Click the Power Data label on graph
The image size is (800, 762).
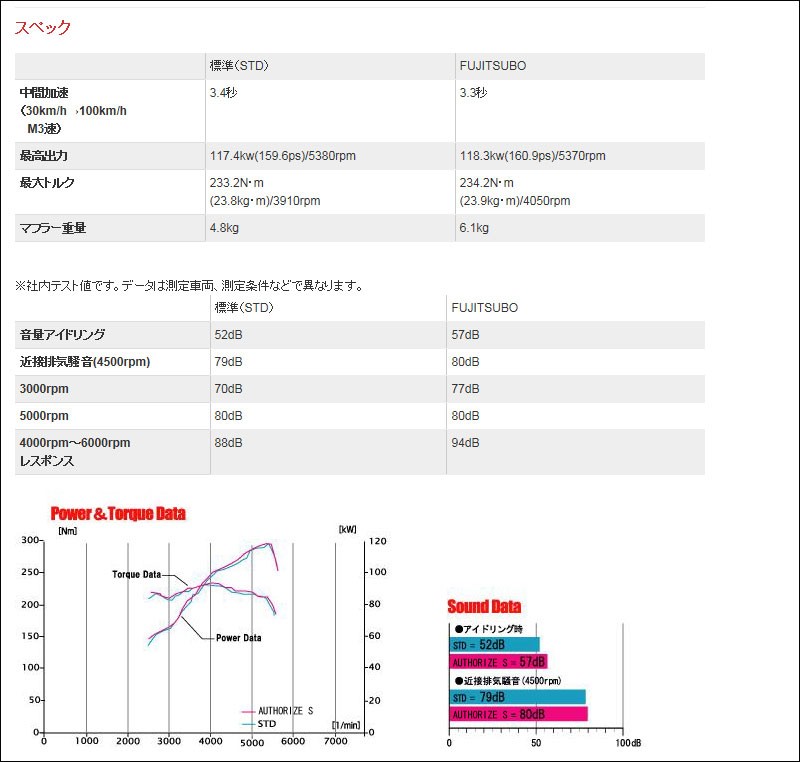click(238, 638)
